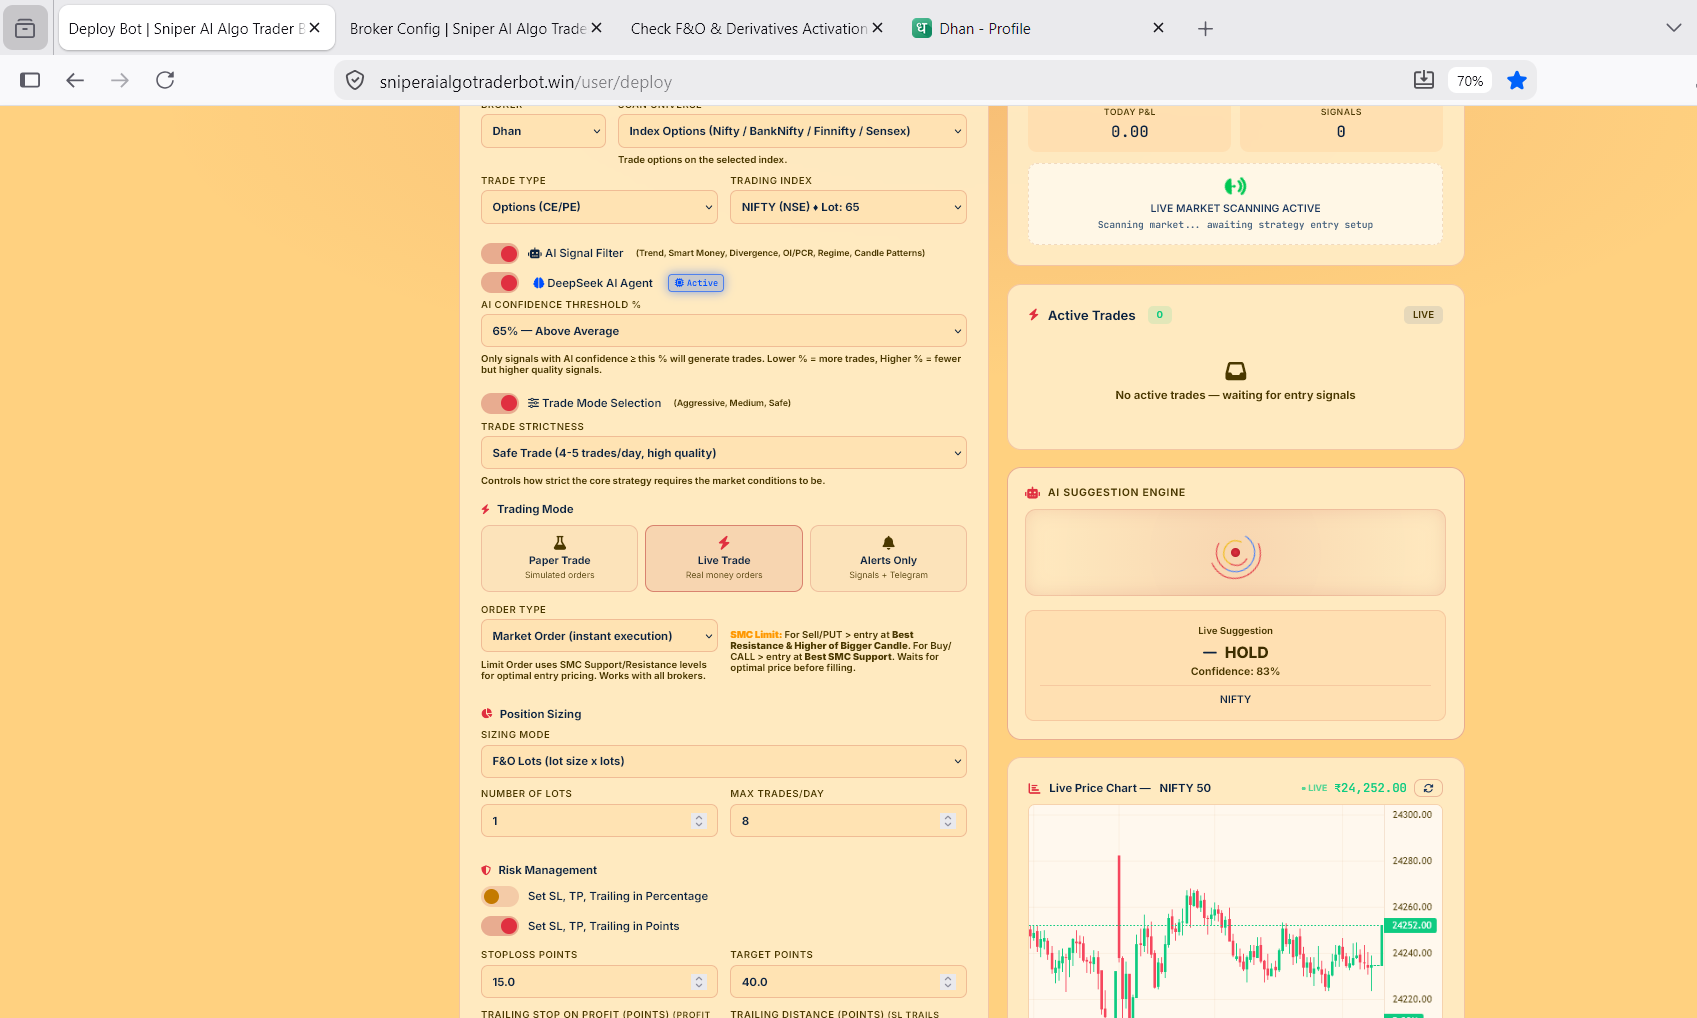Toggle the DeepSeek AI Agent switch
Screen dimensions: 1697x1018
click(x=500, y=283)
